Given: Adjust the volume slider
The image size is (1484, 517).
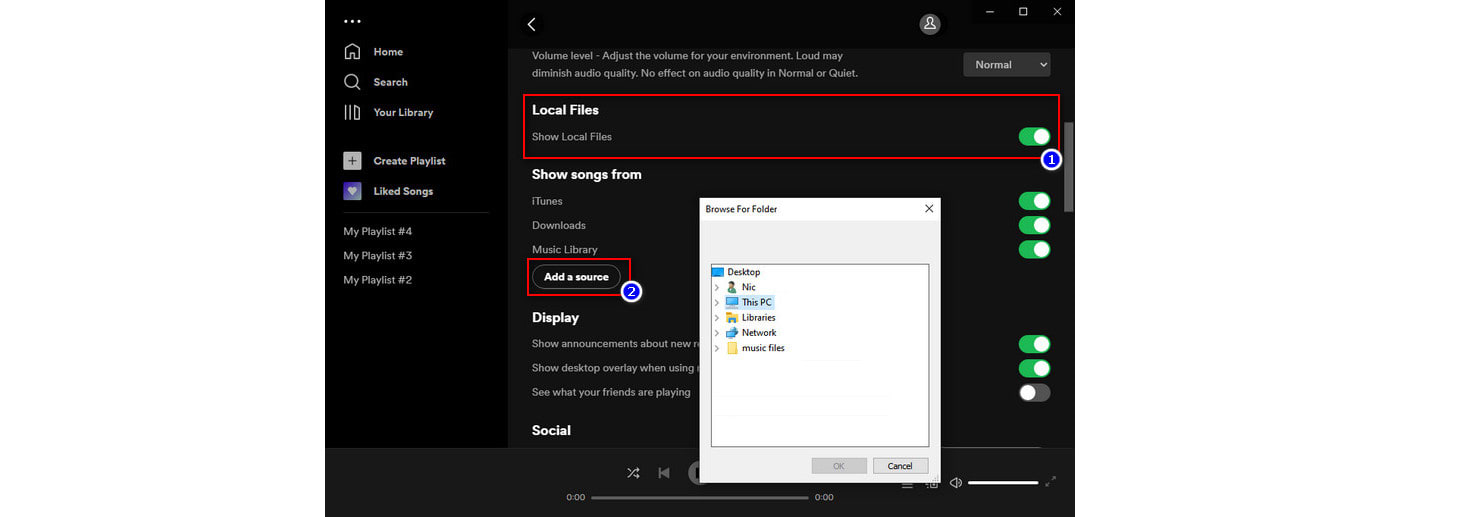Looking at the screenshot, I should coord(1003,483).
